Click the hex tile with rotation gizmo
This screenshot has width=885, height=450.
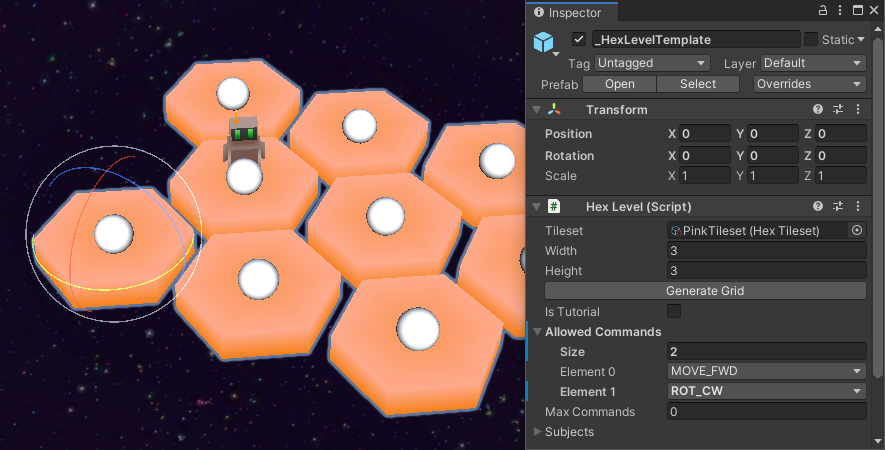pyautogui.click(x=112, y=247)
